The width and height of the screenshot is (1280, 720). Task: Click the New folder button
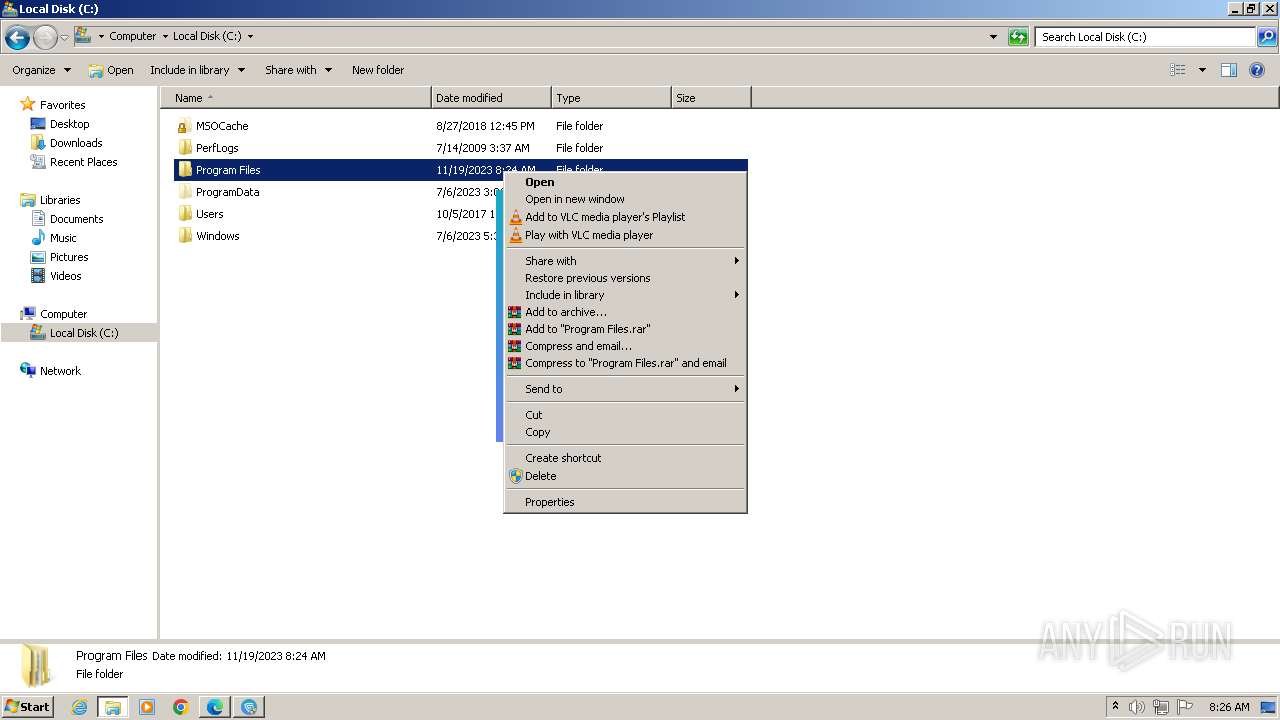tap(378, 70)
